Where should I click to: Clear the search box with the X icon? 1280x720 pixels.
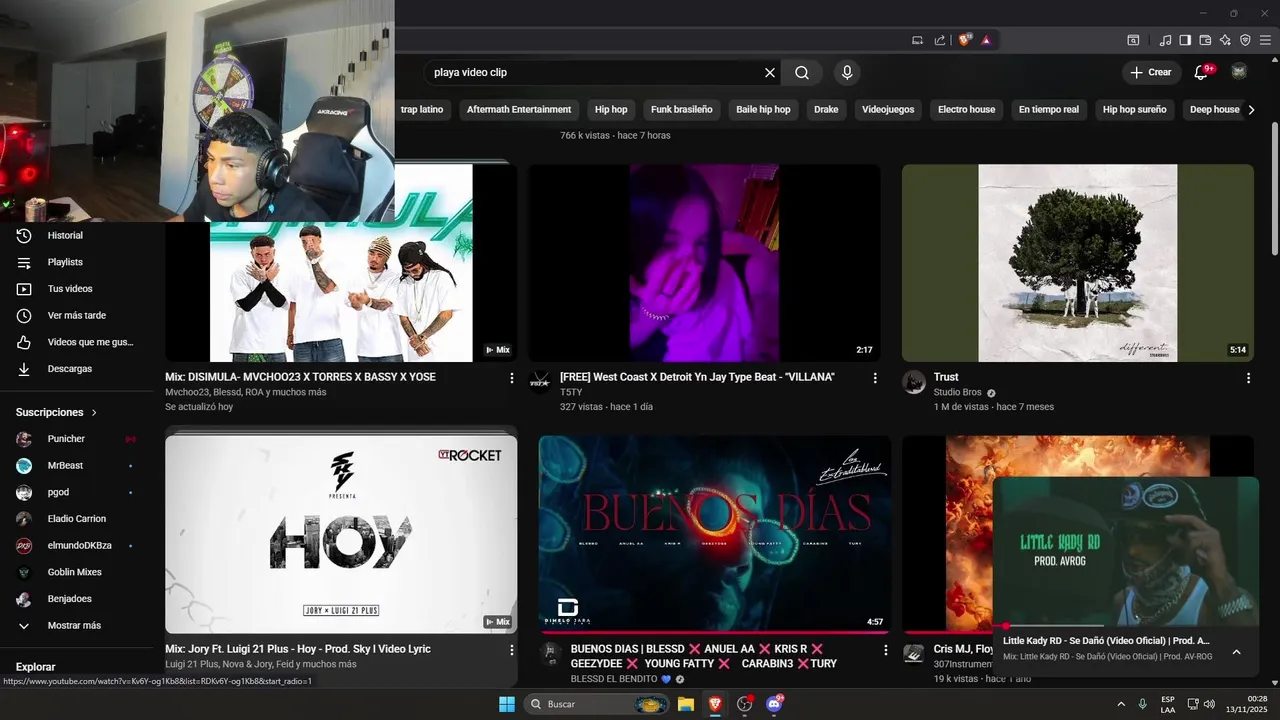(x=770, y=72)
